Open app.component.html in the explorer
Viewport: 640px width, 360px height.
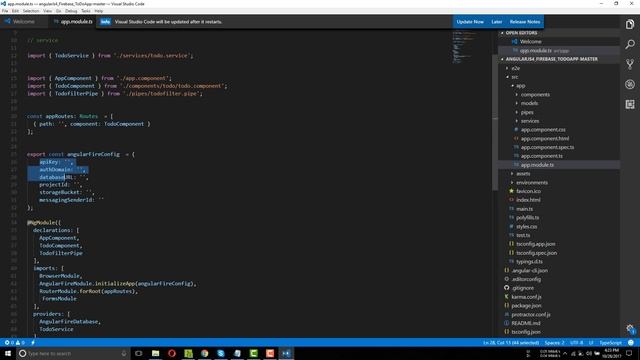(544, 139)
